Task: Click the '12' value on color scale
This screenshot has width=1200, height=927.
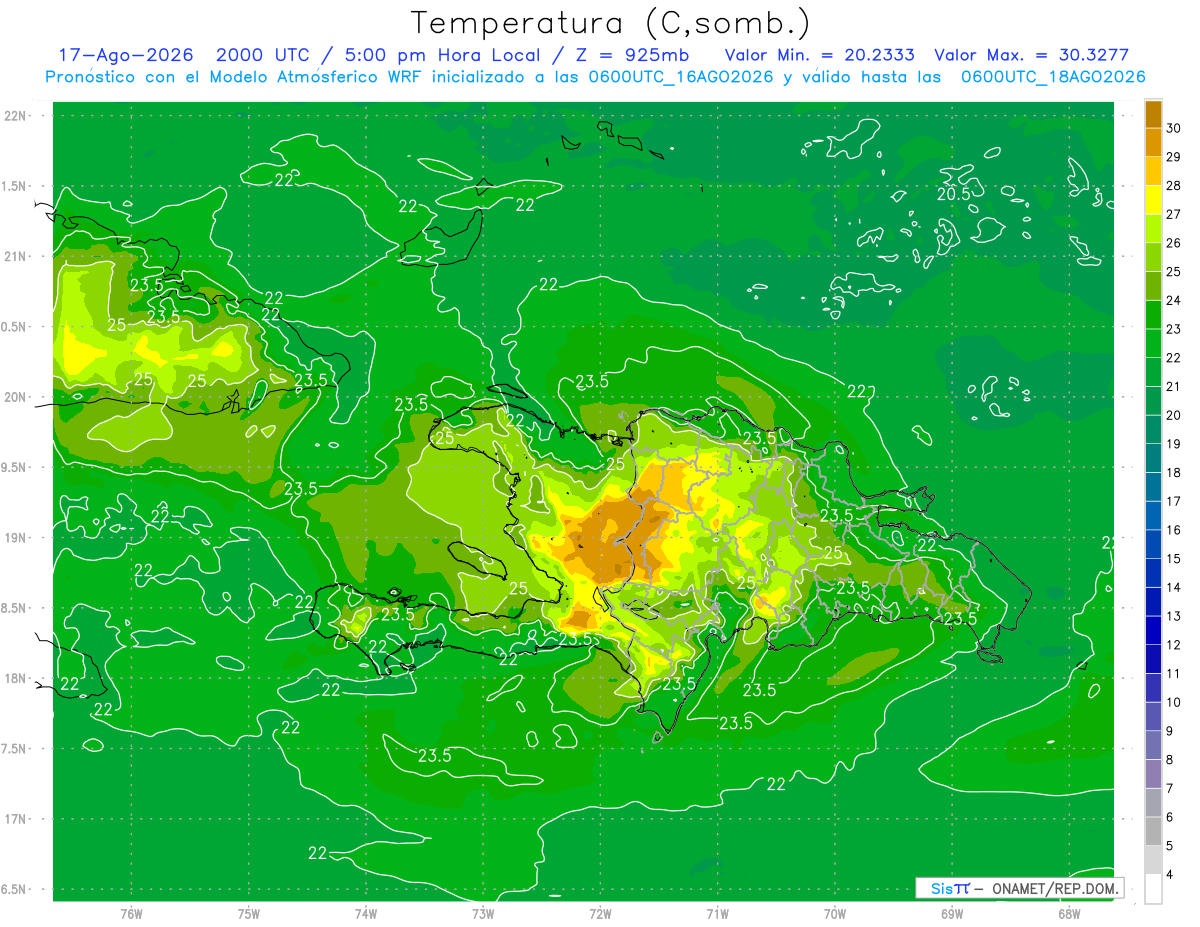Action: [1174, 645]
